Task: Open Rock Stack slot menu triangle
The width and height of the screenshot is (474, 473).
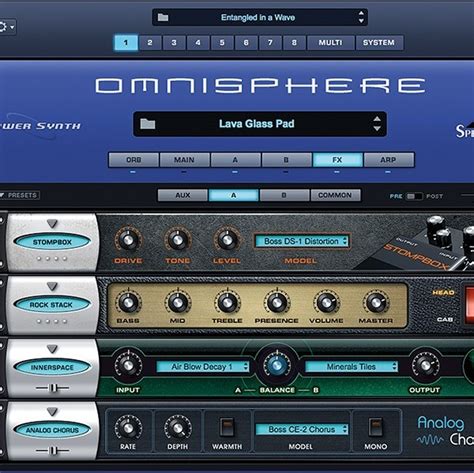Action: tap(52, 286)
